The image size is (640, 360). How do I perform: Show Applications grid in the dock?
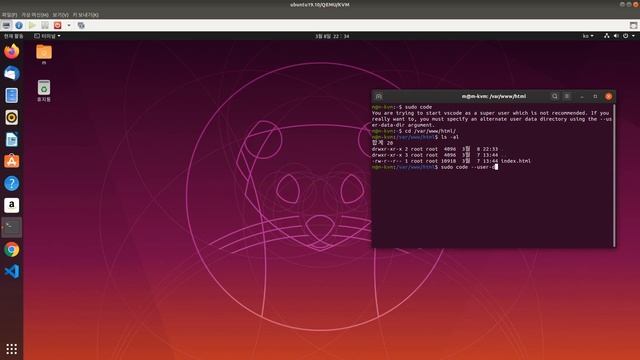11,349
